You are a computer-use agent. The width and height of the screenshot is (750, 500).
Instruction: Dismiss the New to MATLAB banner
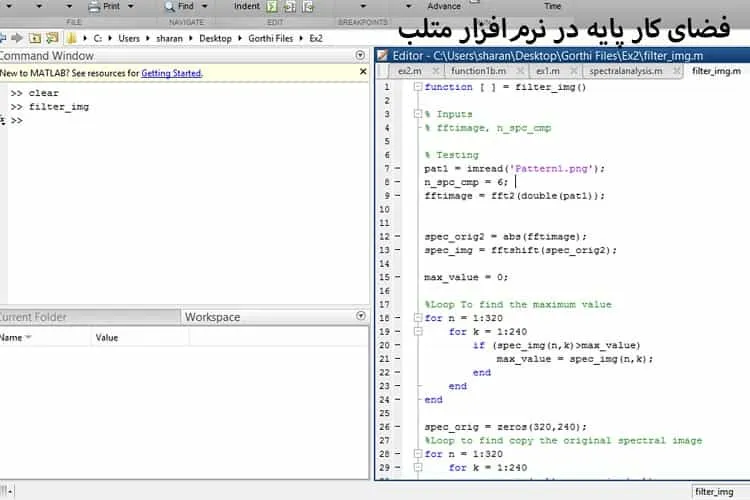[x=363, y=71]
